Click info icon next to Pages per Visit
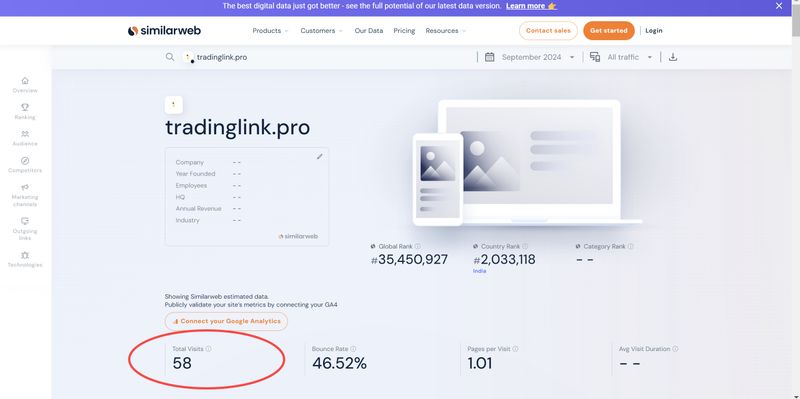This screenshot has height=399, width=800. coord(515,349)
